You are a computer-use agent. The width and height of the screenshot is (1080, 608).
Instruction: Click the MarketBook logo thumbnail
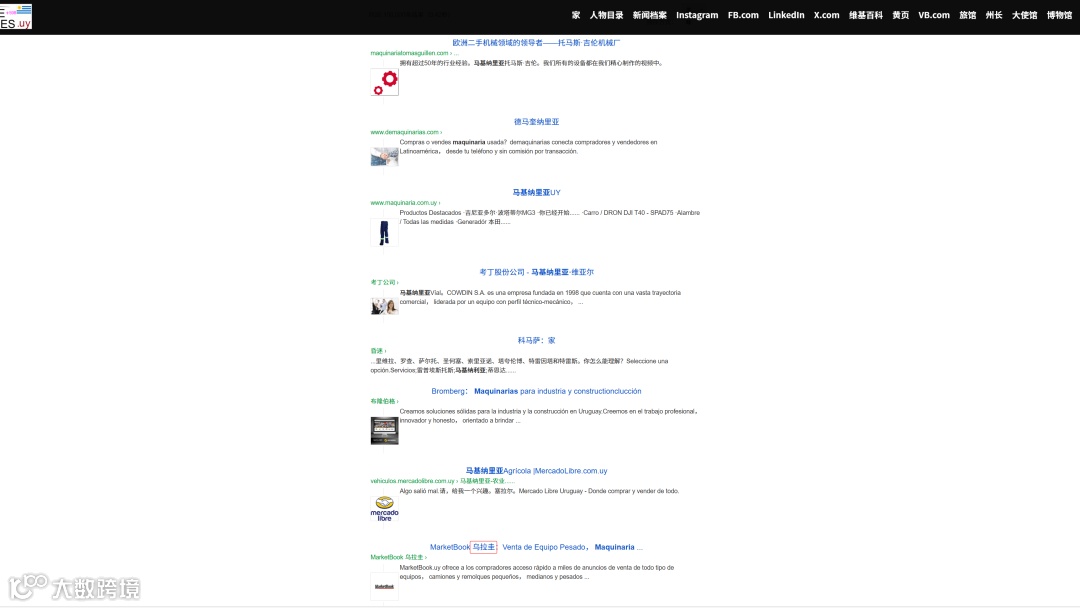(x=384, y=587)
